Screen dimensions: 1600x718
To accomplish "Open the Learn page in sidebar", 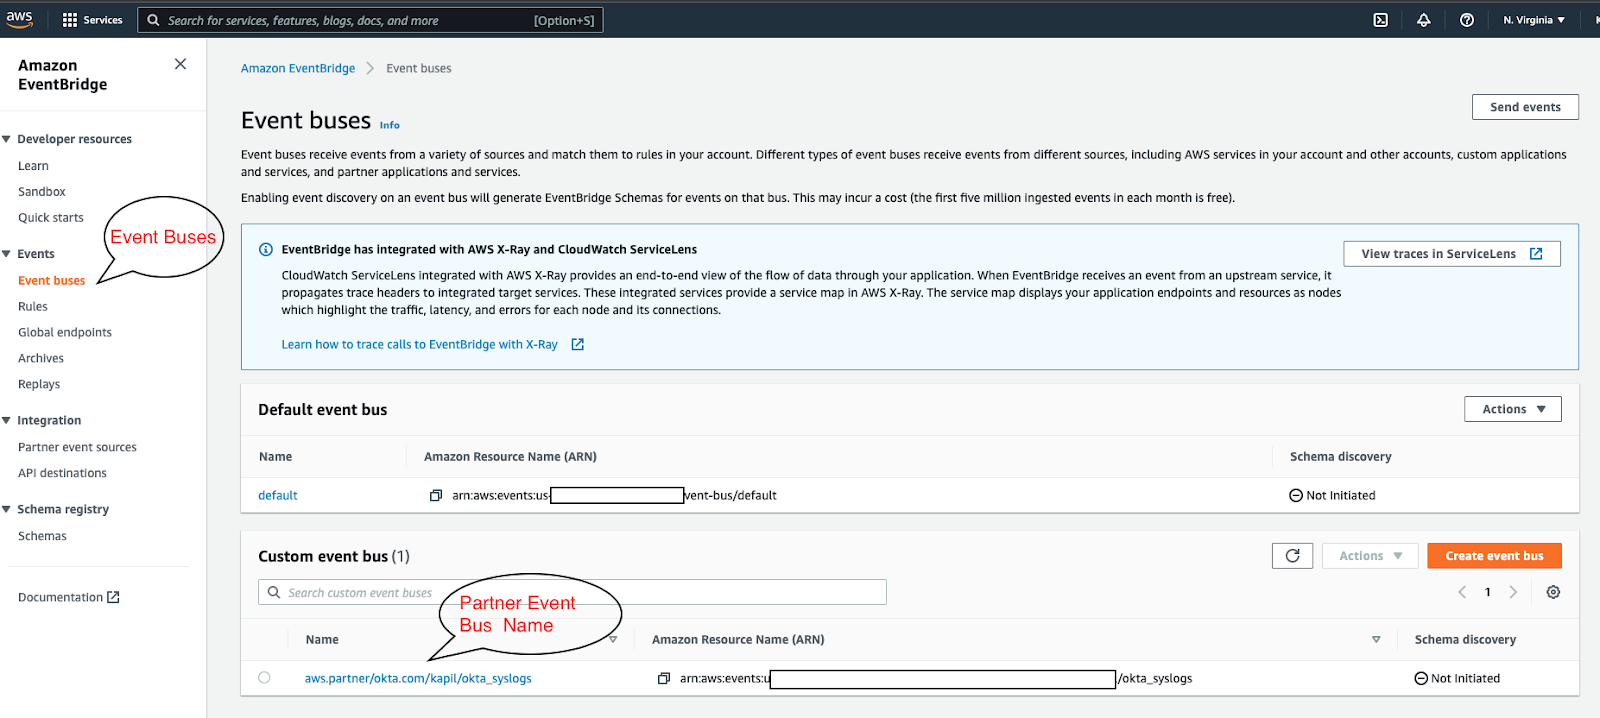I will 33,166.
